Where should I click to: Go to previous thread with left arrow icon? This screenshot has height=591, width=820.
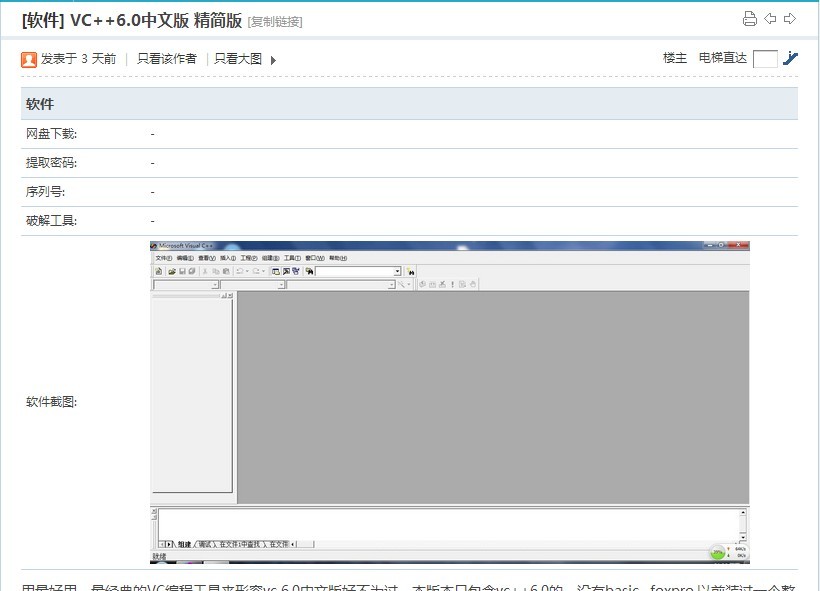point(770,19)
